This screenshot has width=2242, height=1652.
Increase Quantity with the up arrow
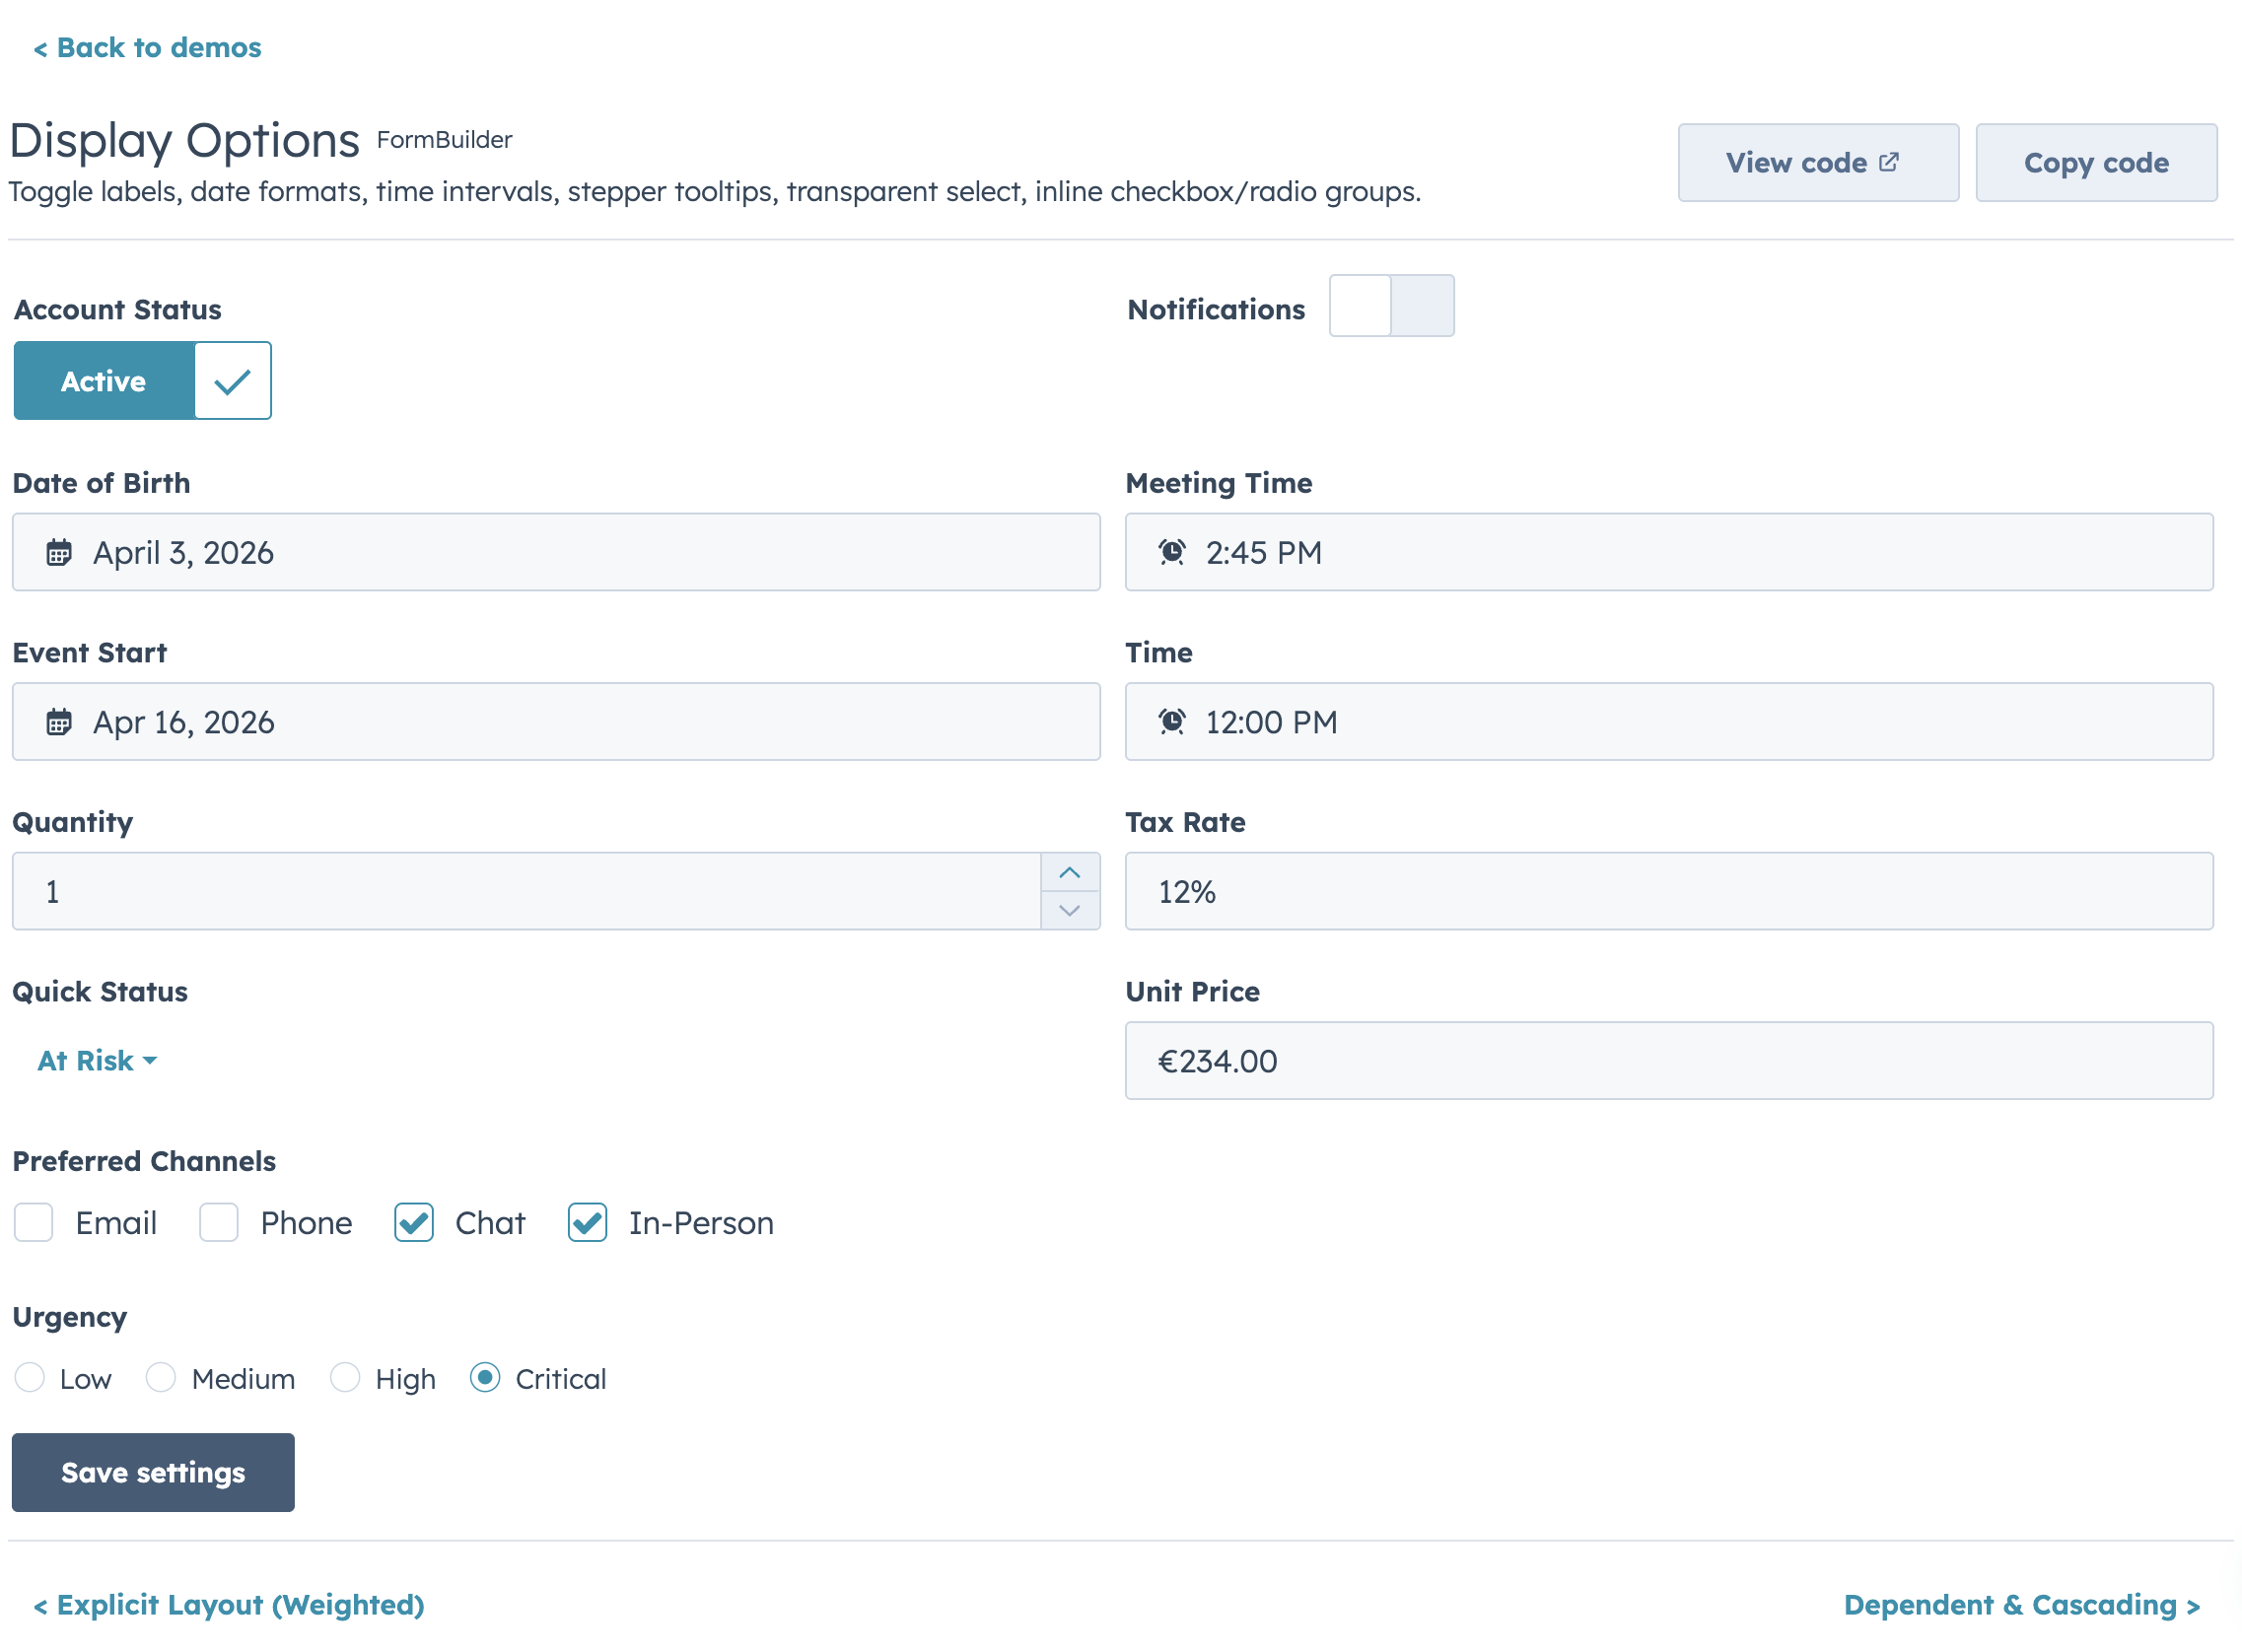pyautogui.click(x=1069, y=872)
